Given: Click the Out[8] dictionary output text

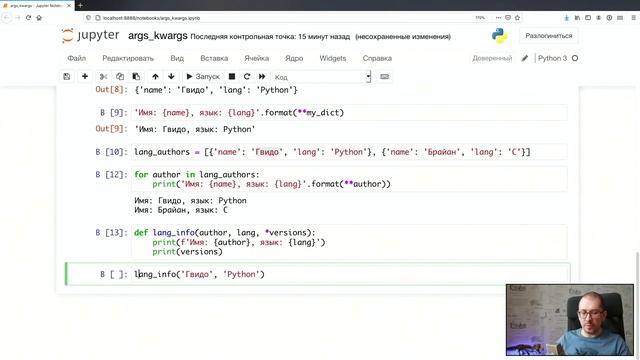Looking at the screenshot, I should tap(216, 90).
